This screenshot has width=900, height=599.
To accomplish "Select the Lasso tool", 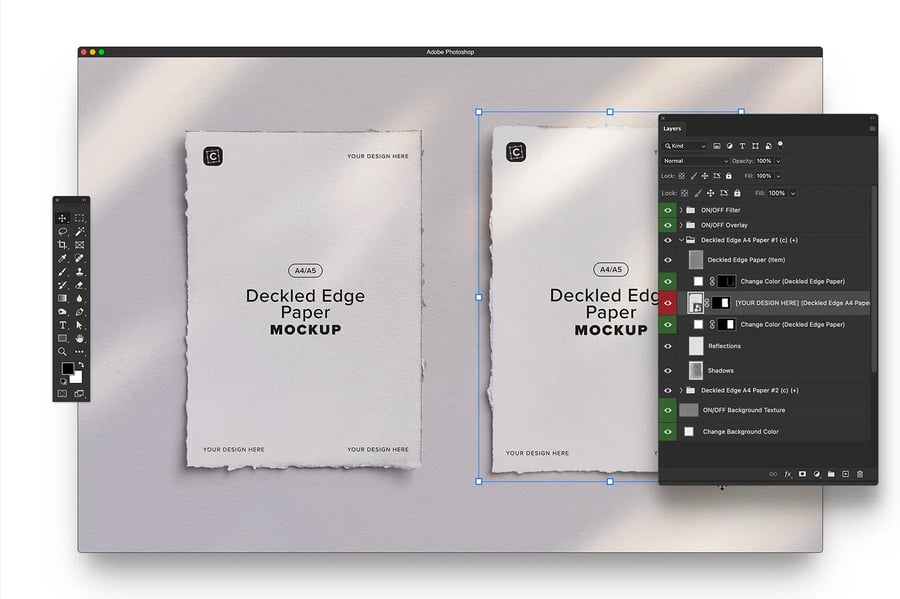I will [62, 231].
